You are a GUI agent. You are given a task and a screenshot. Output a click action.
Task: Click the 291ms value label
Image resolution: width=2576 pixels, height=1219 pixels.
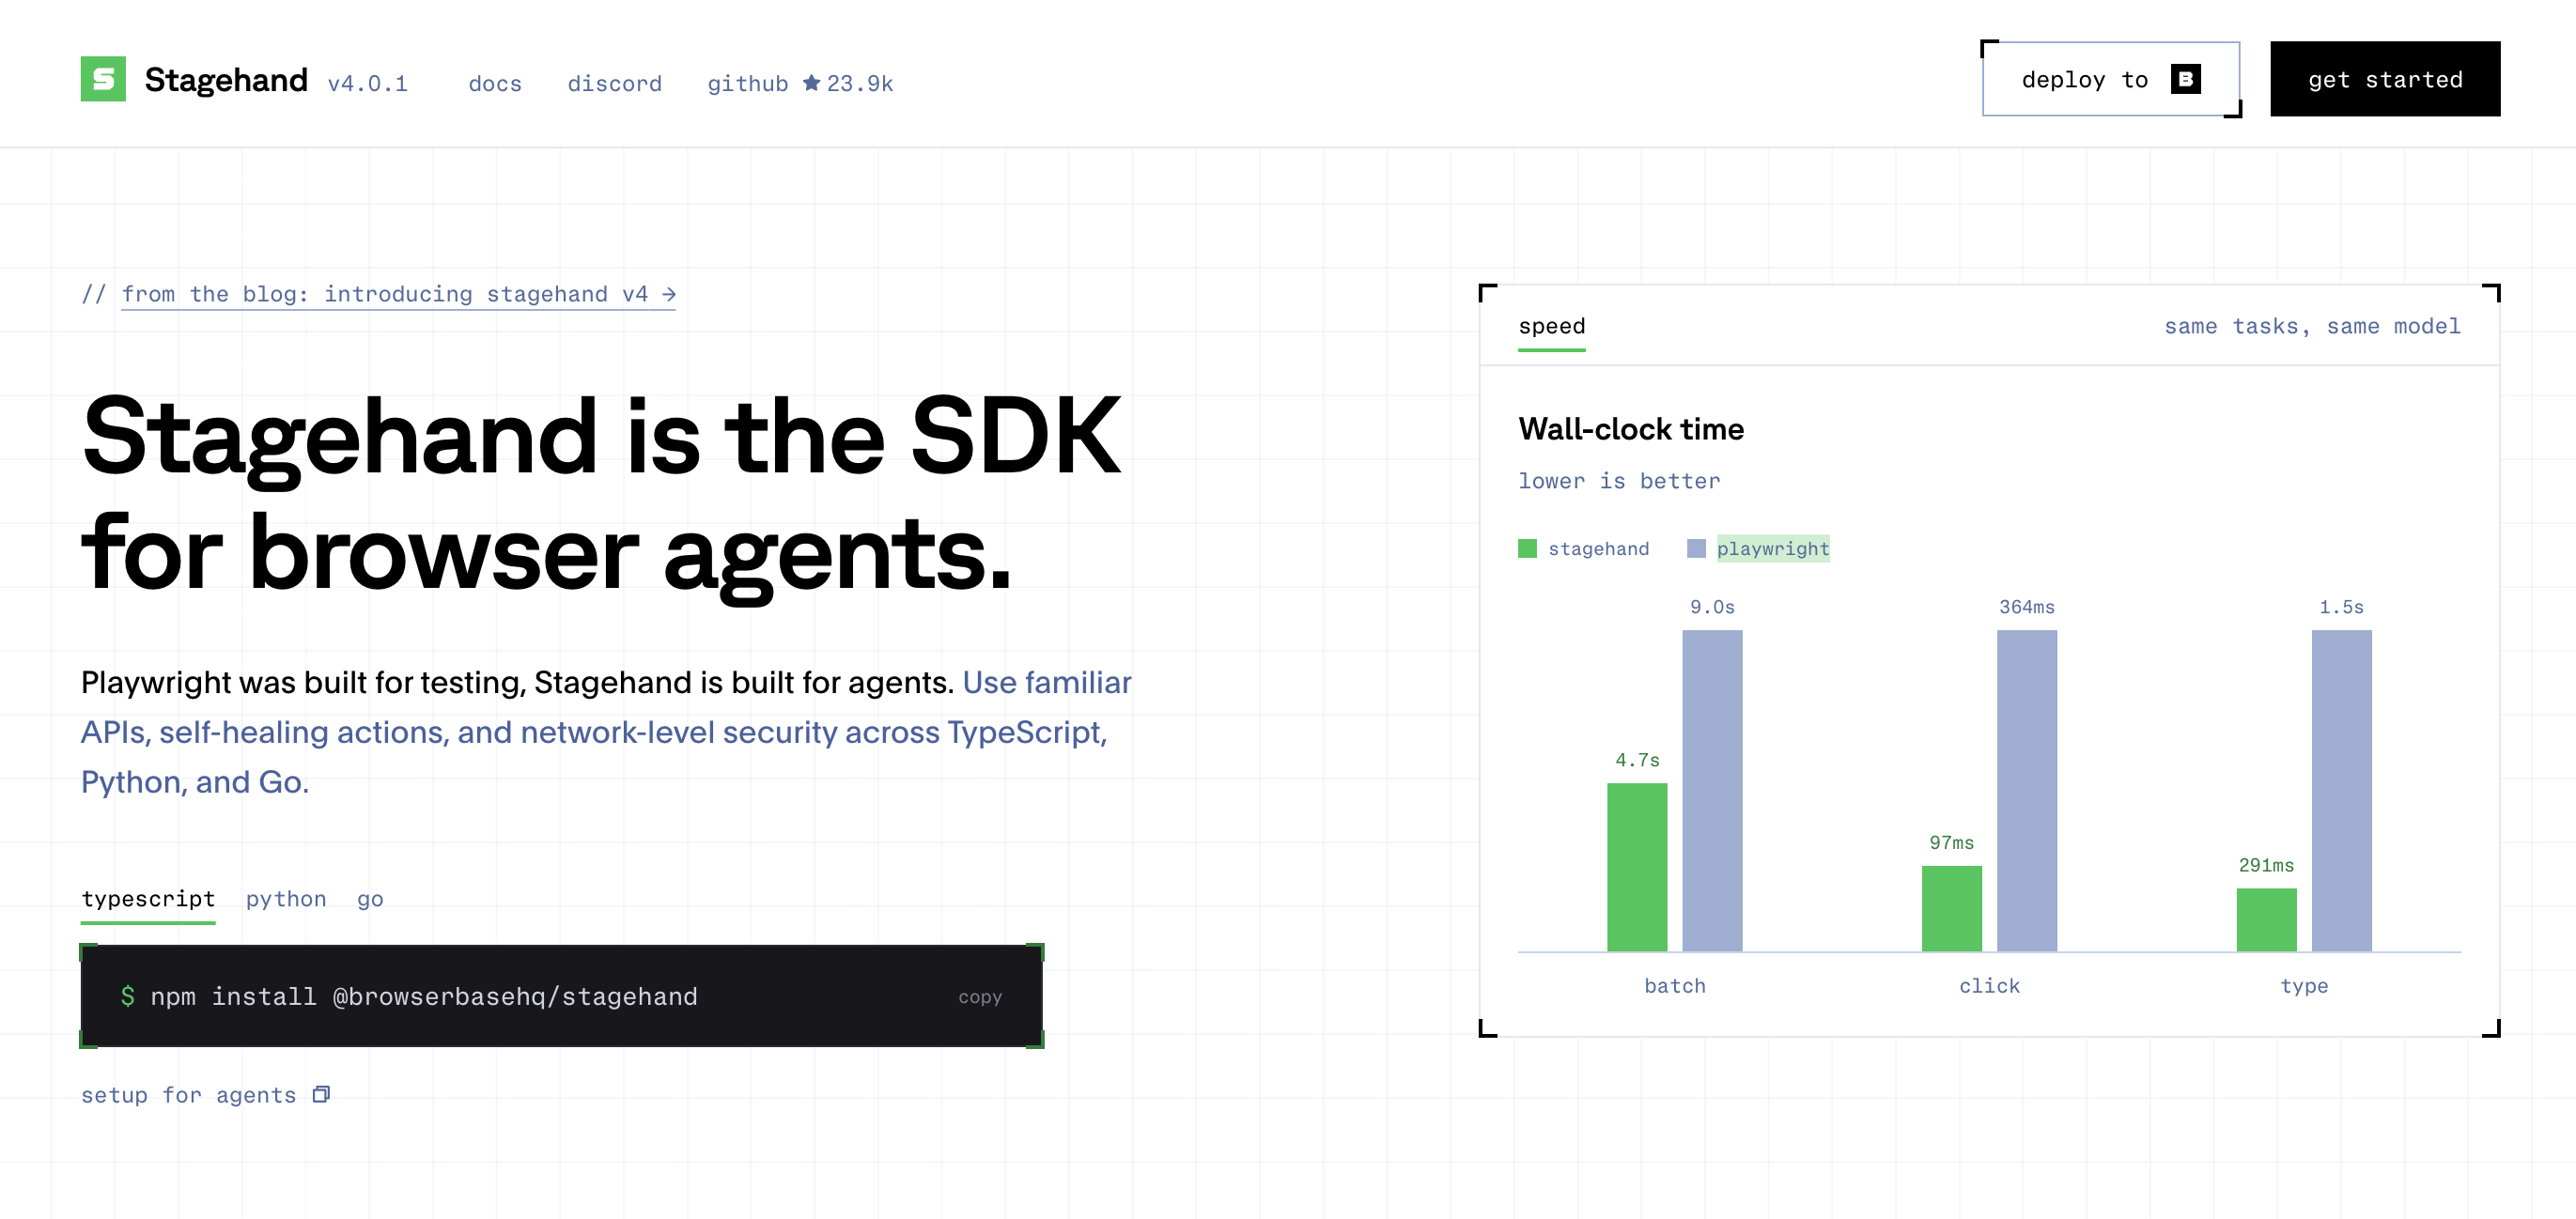(2266, 865)
